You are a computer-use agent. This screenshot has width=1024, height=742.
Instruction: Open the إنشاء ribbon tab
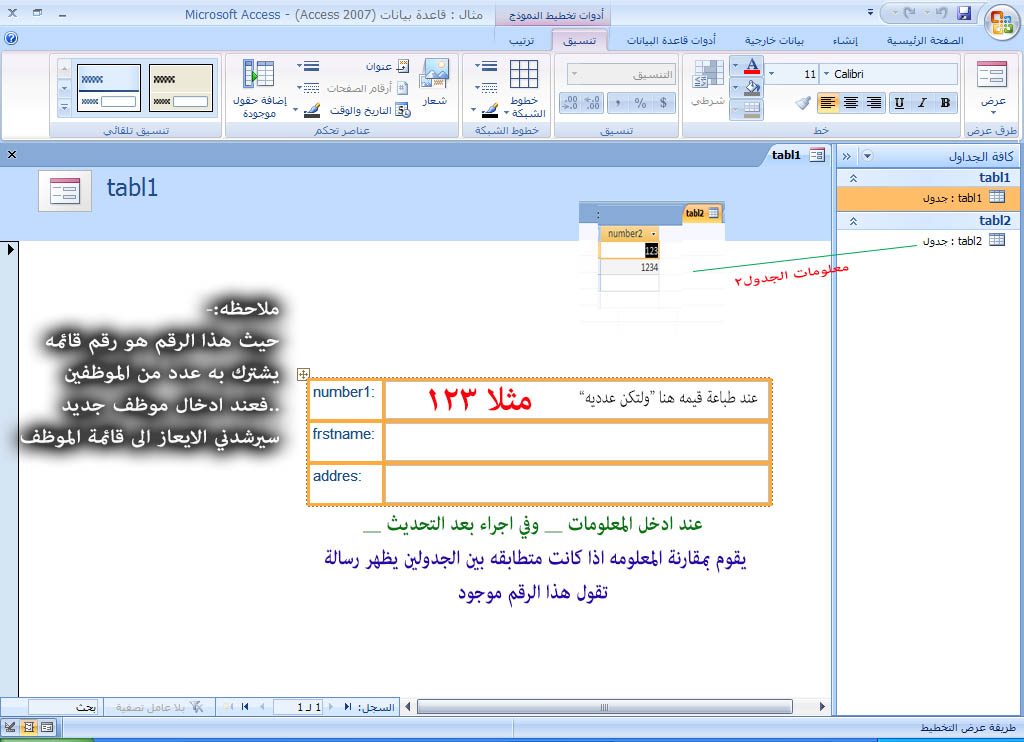pos(845,40)
